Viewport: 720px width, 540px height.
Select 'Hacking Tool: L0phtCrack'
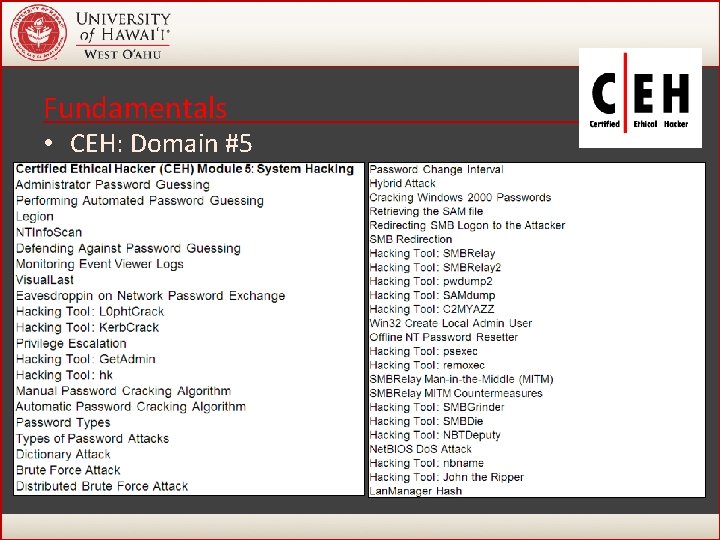[x=90, y=312]
